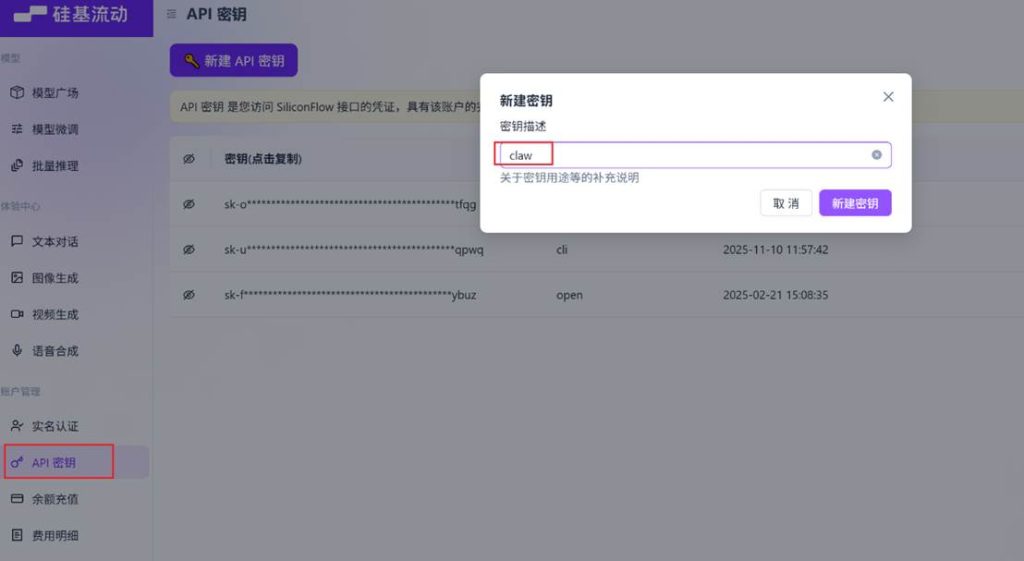Go to 批量推理 page
Image resolution: width=1024 pixels, height=561 pixels.
coord(55,166)
